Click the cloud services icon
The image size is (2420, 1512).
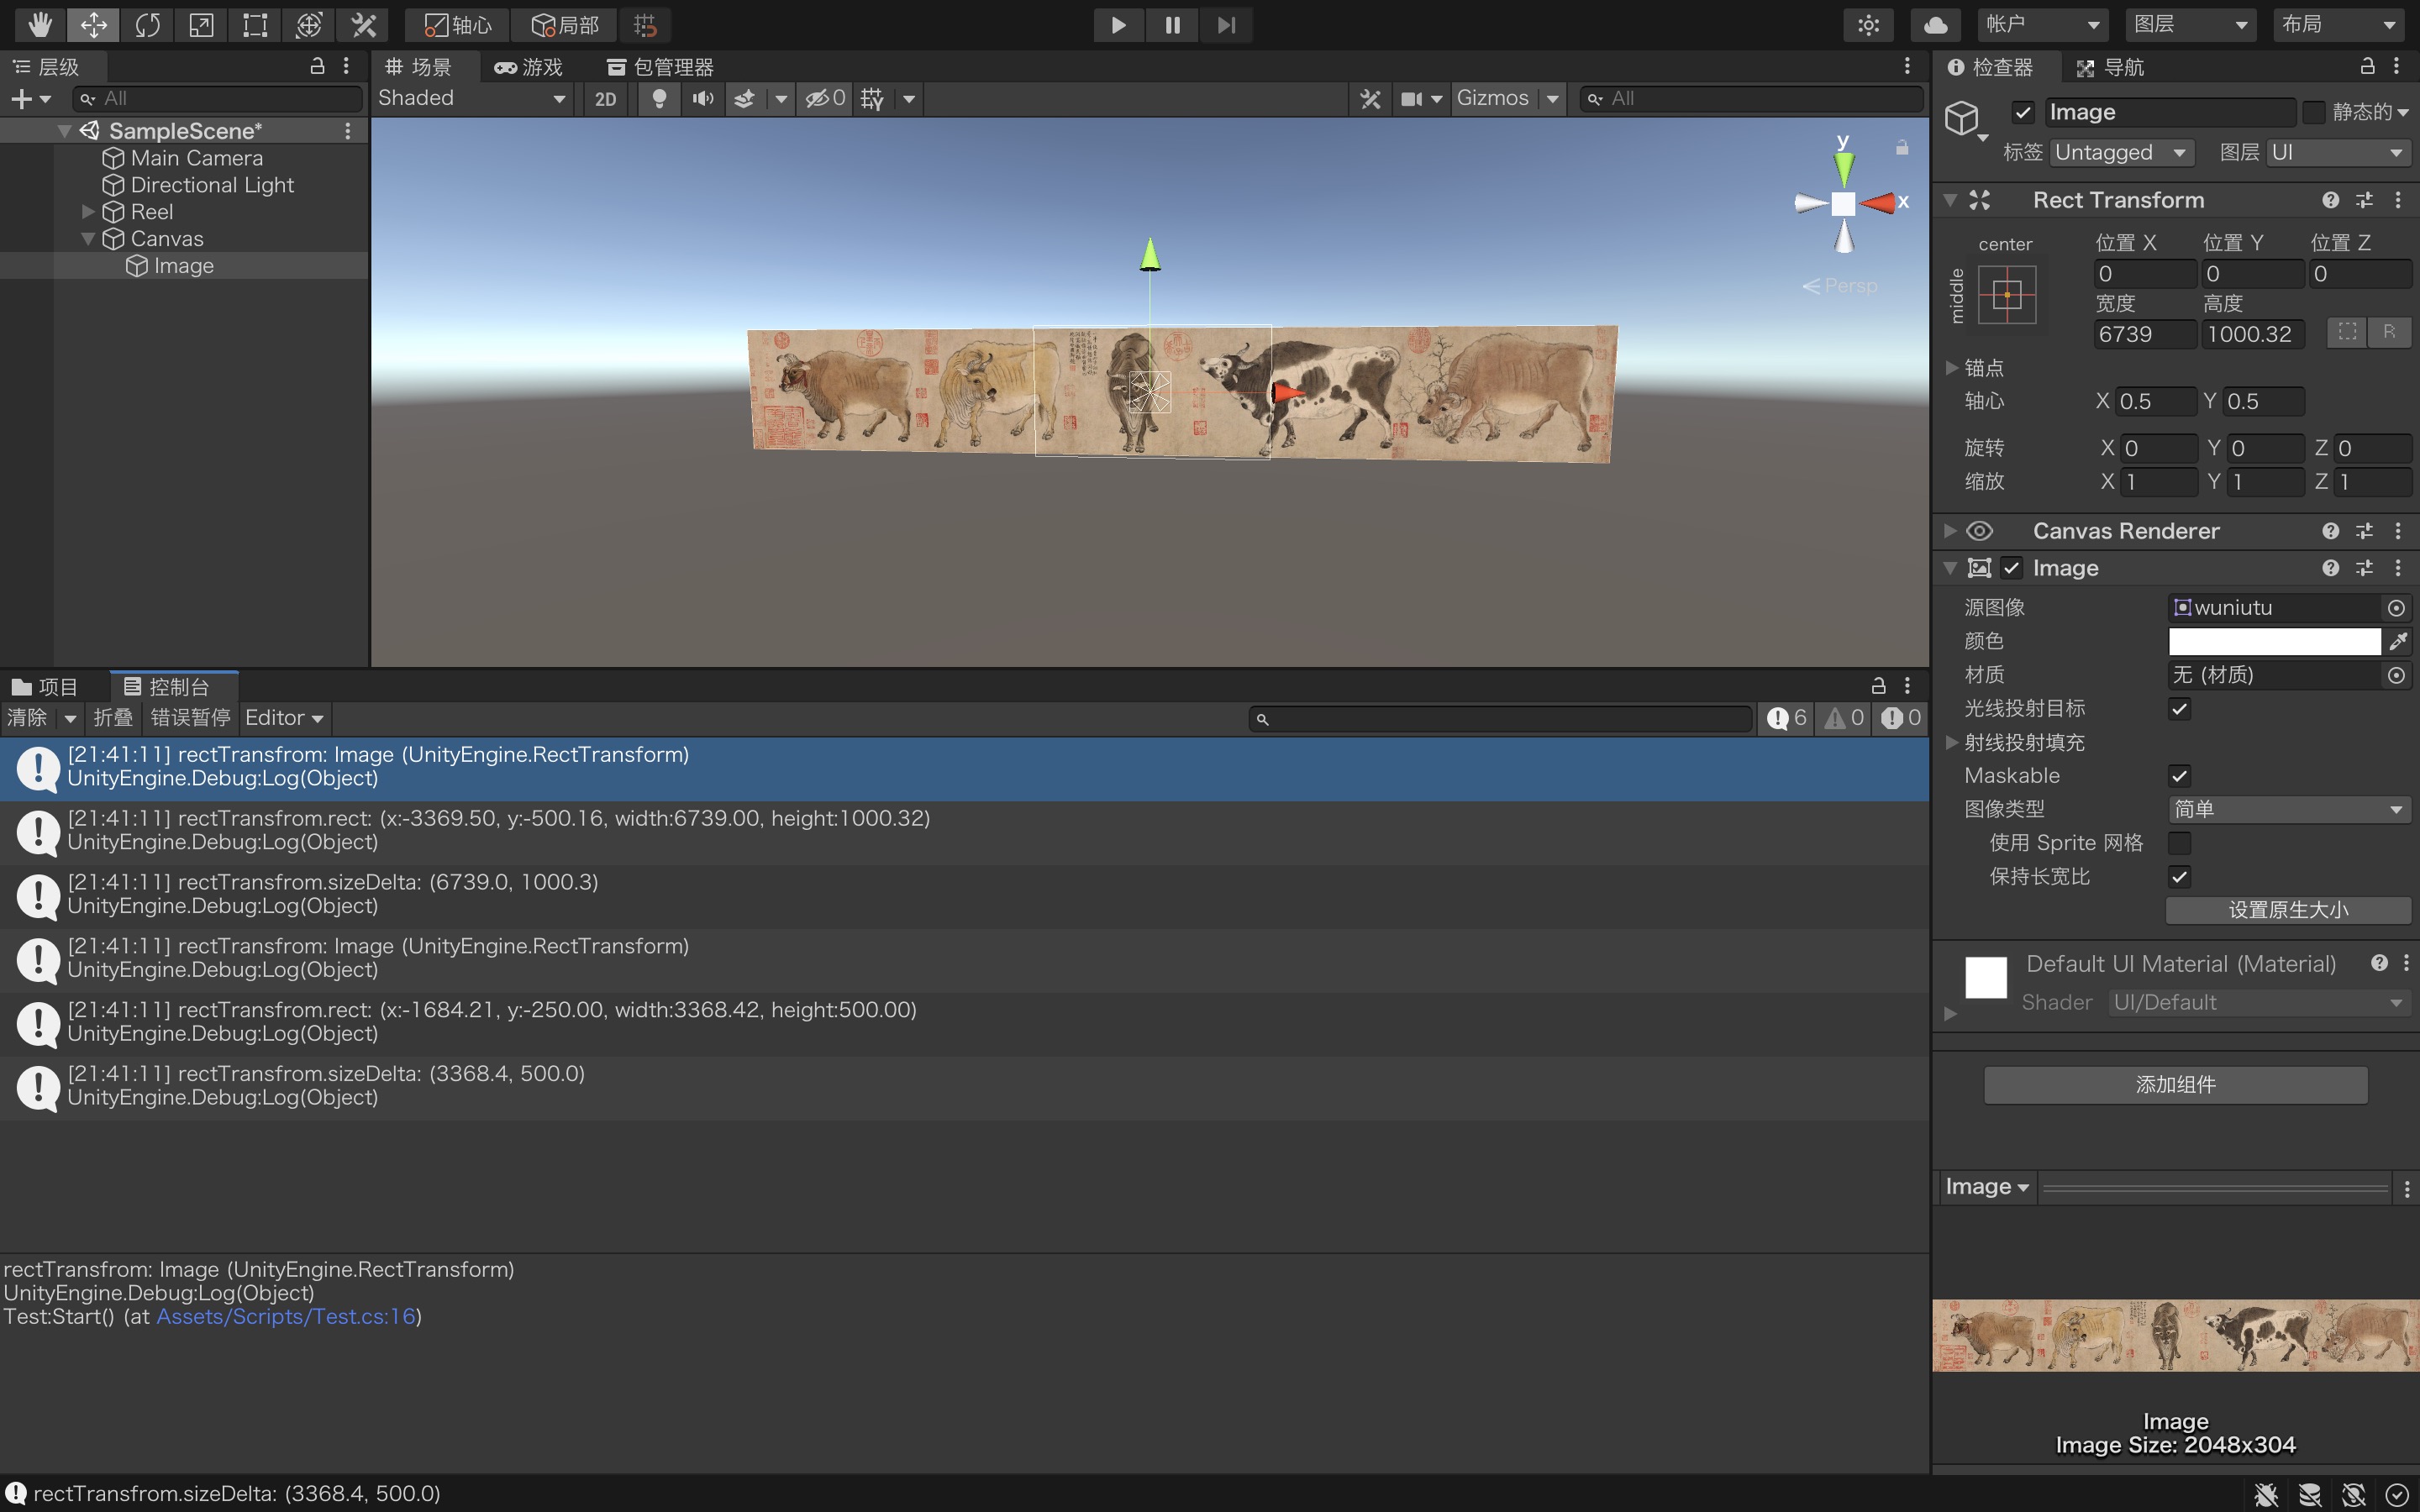pyautogui.click(x=1935, y=25)
